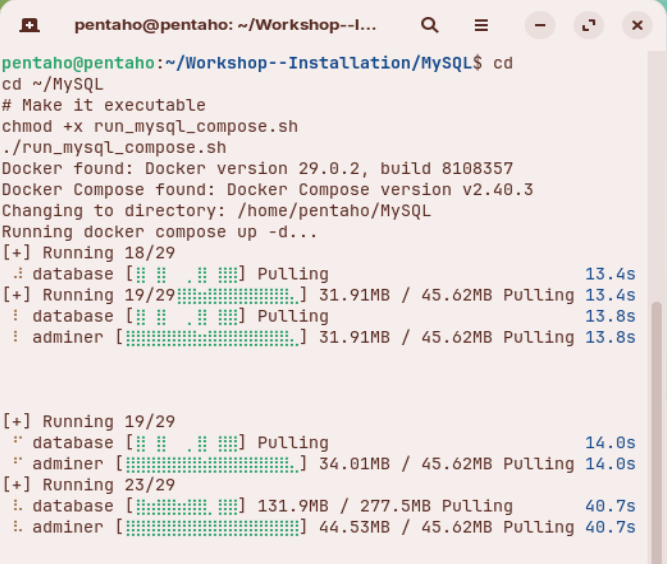Screen dimensions: 667x564
Task: Minimize the terminal window
Action: pyautogui.click(x=541, y=25)
